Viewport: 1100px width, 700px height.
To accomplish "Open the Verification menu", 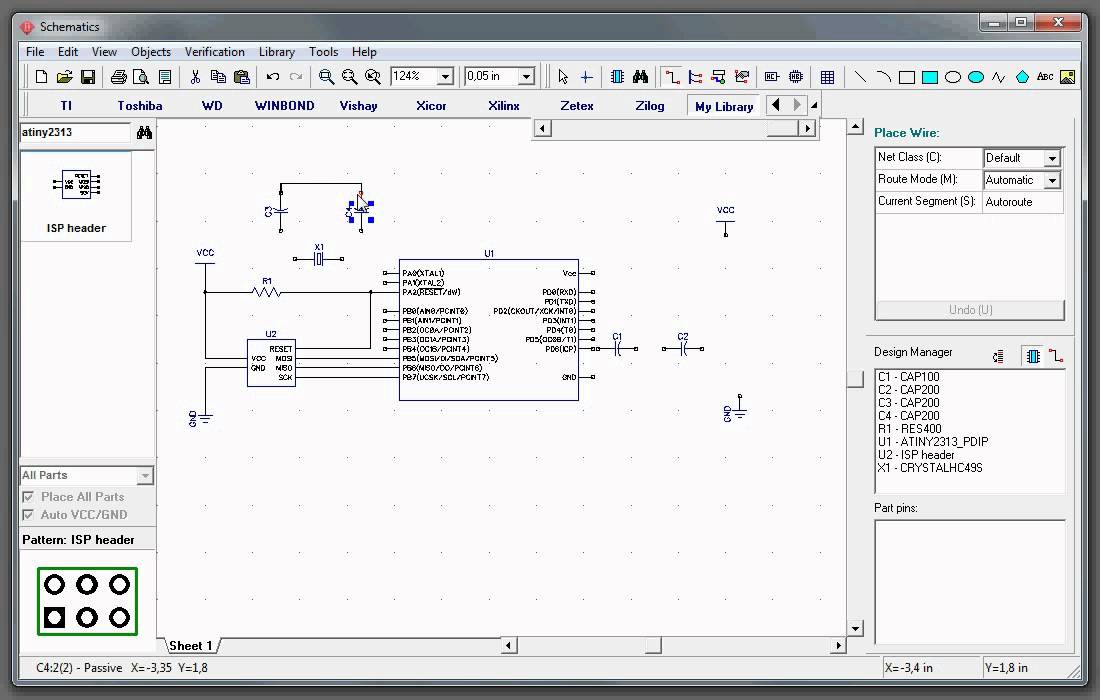I will pyautogui.click(x=215, y=52).
